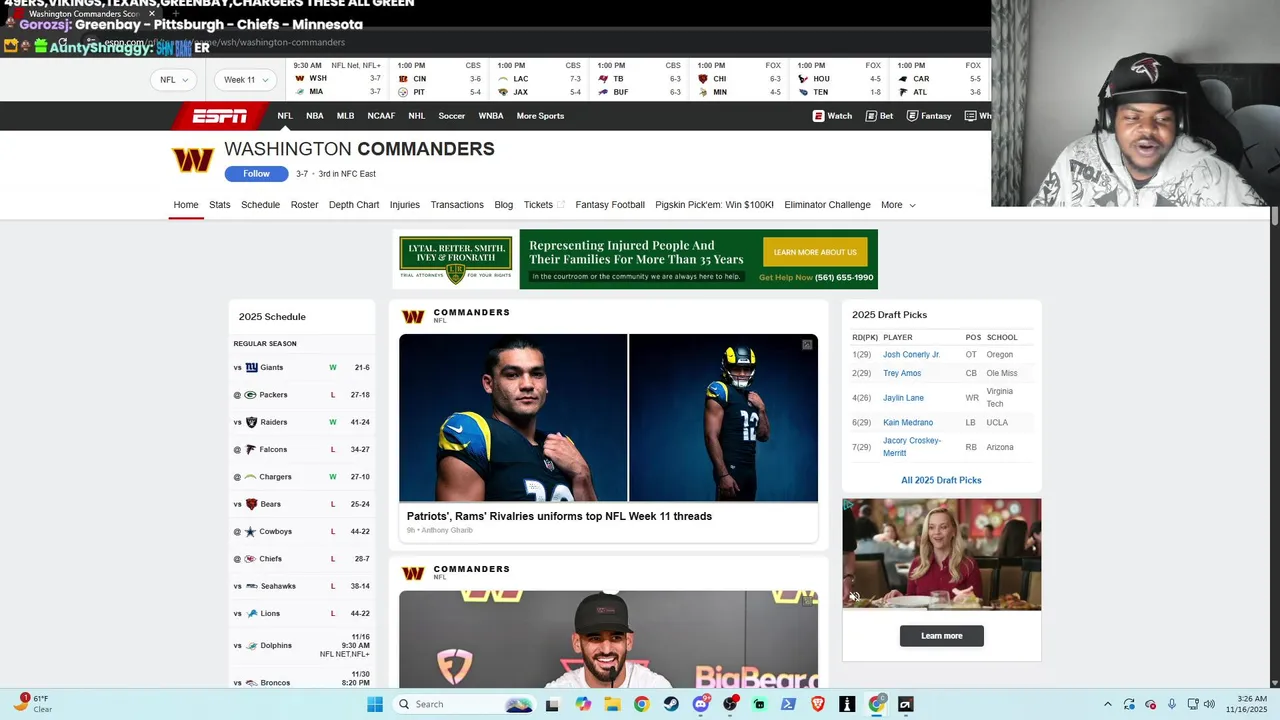This screenshot has height=720, width=1280.
Task: Click the Falcons logo in schedule
Action: [x=251, y=450]
